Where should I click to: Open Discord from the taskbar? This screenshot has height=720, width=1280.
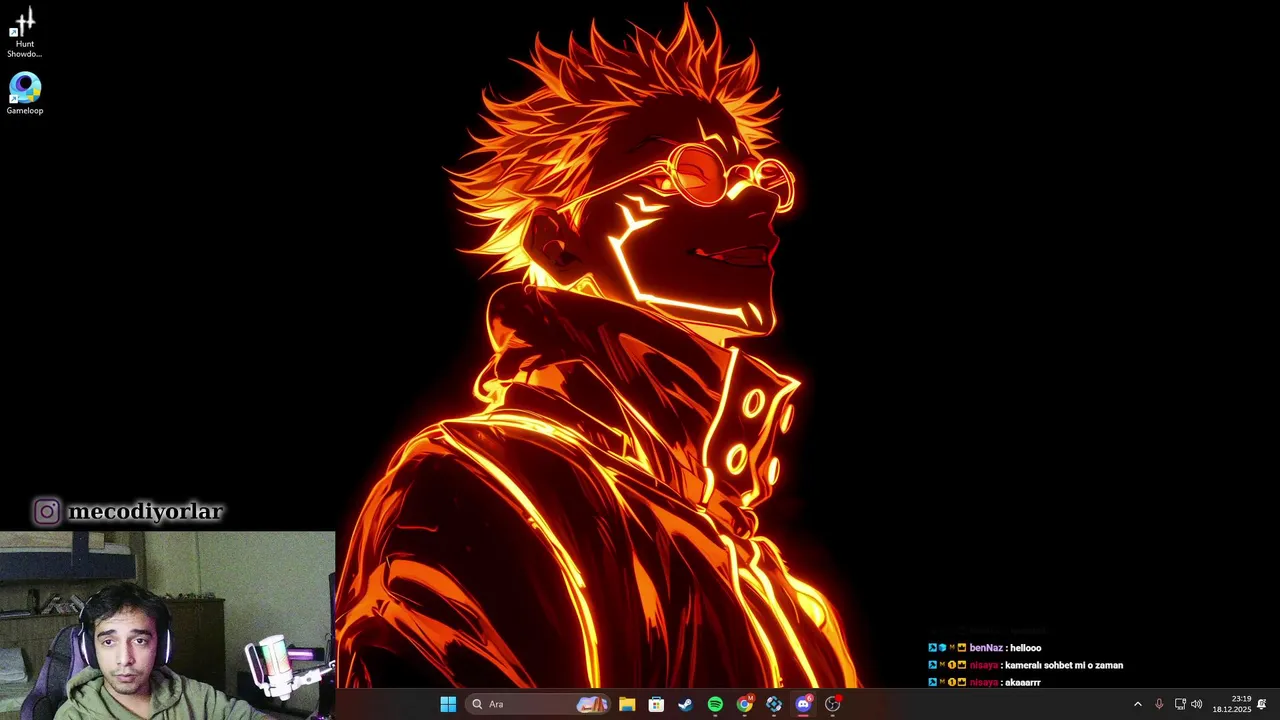[803, 704]
